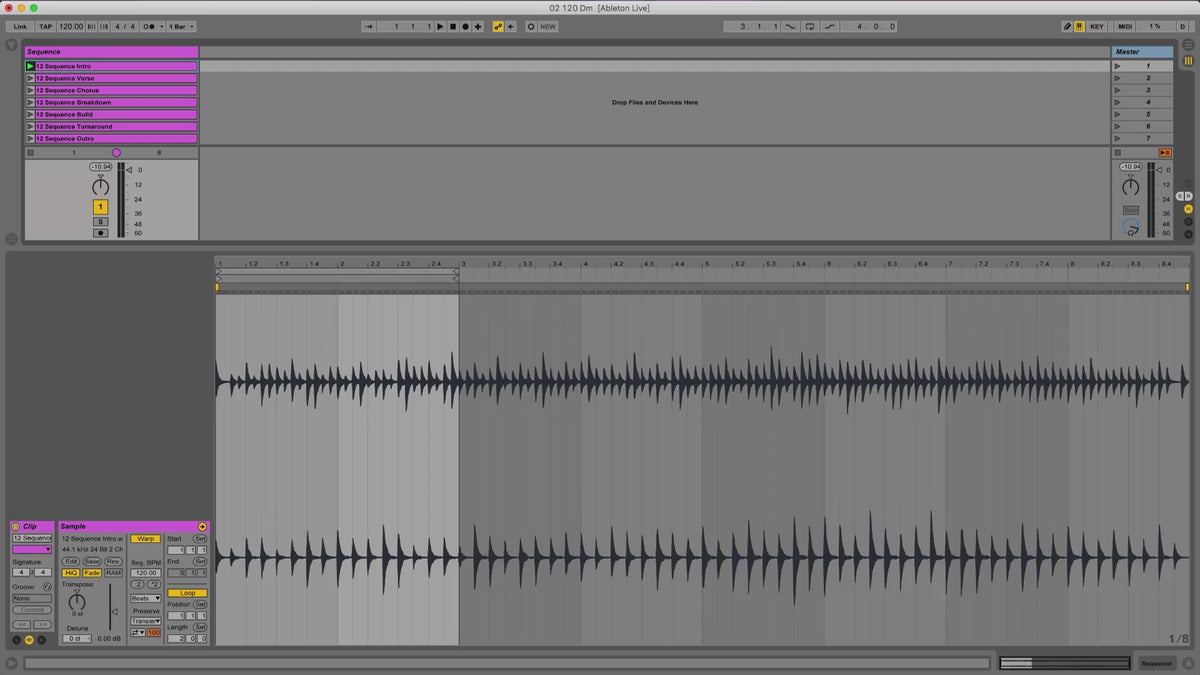Disable the clip Loop switch
Image resolution: width=1200 pixels, height=675 pixels.
187,593
